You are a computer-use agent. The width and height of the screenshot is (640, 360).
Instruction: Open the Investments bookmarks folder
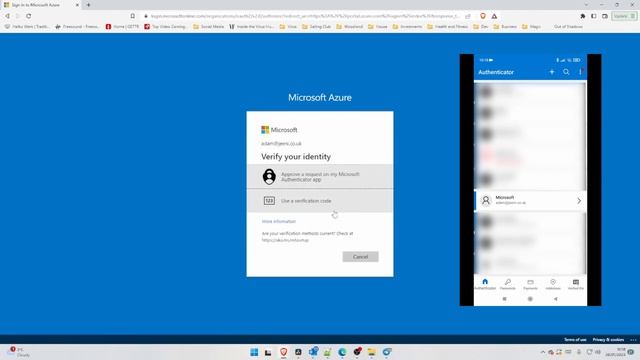(x=407, y=27)
